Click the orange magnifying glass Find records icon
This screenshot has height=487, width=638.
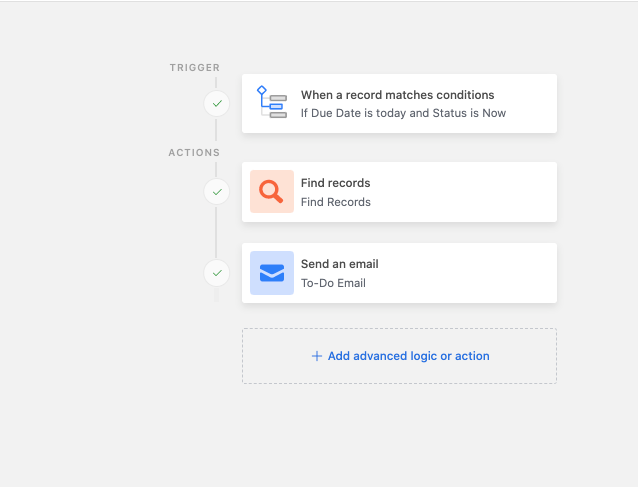click(272, 191)
